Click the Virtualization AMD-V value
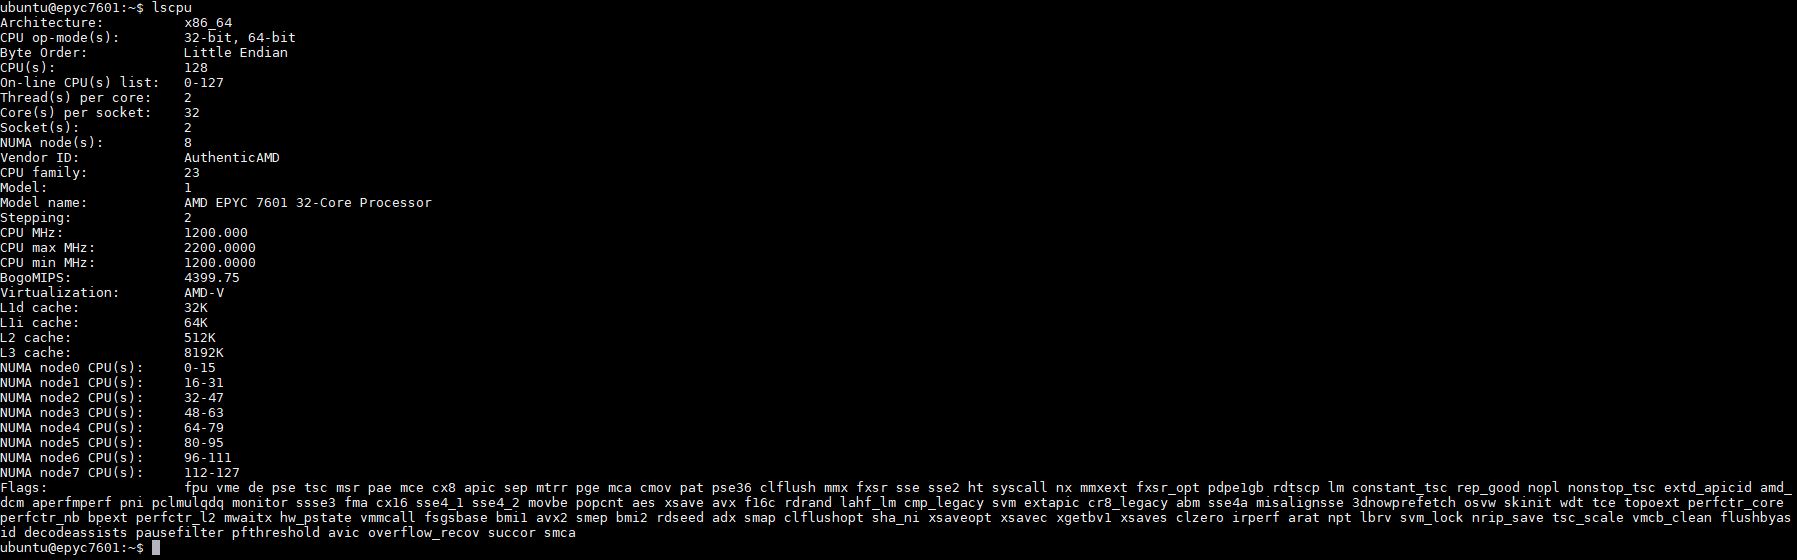Screen dimensions: 1797x560 pyautogui.click(x=204, y=293)
